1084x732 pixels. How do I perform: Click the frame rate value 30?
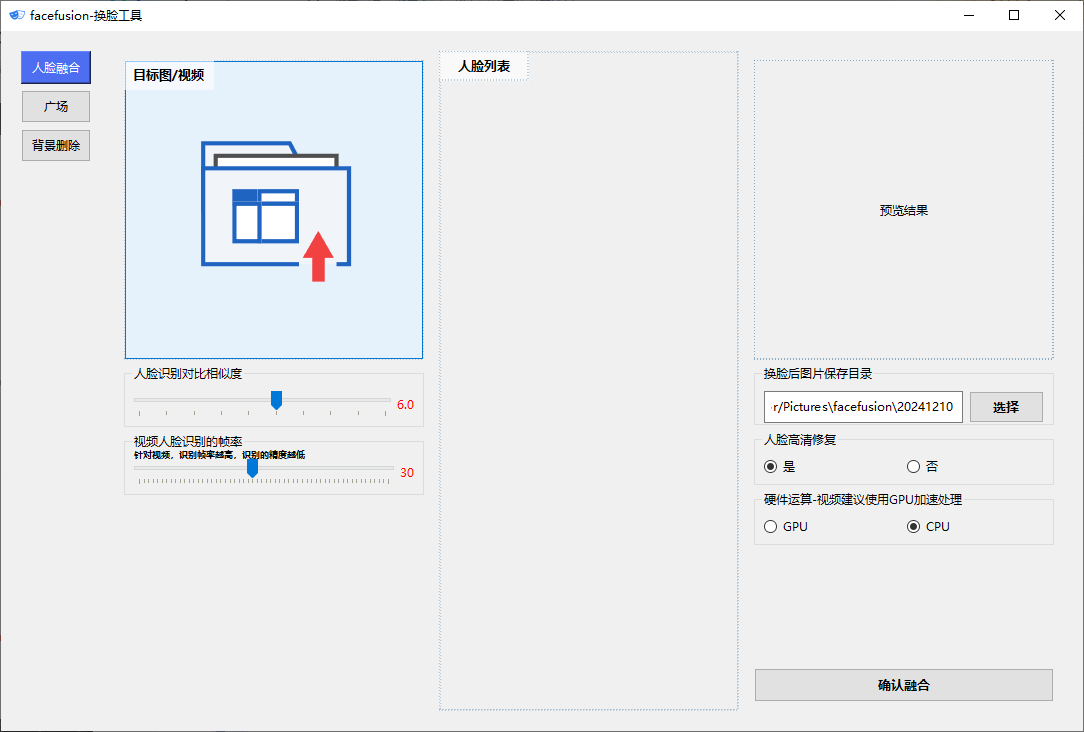(x=406, y=473)
